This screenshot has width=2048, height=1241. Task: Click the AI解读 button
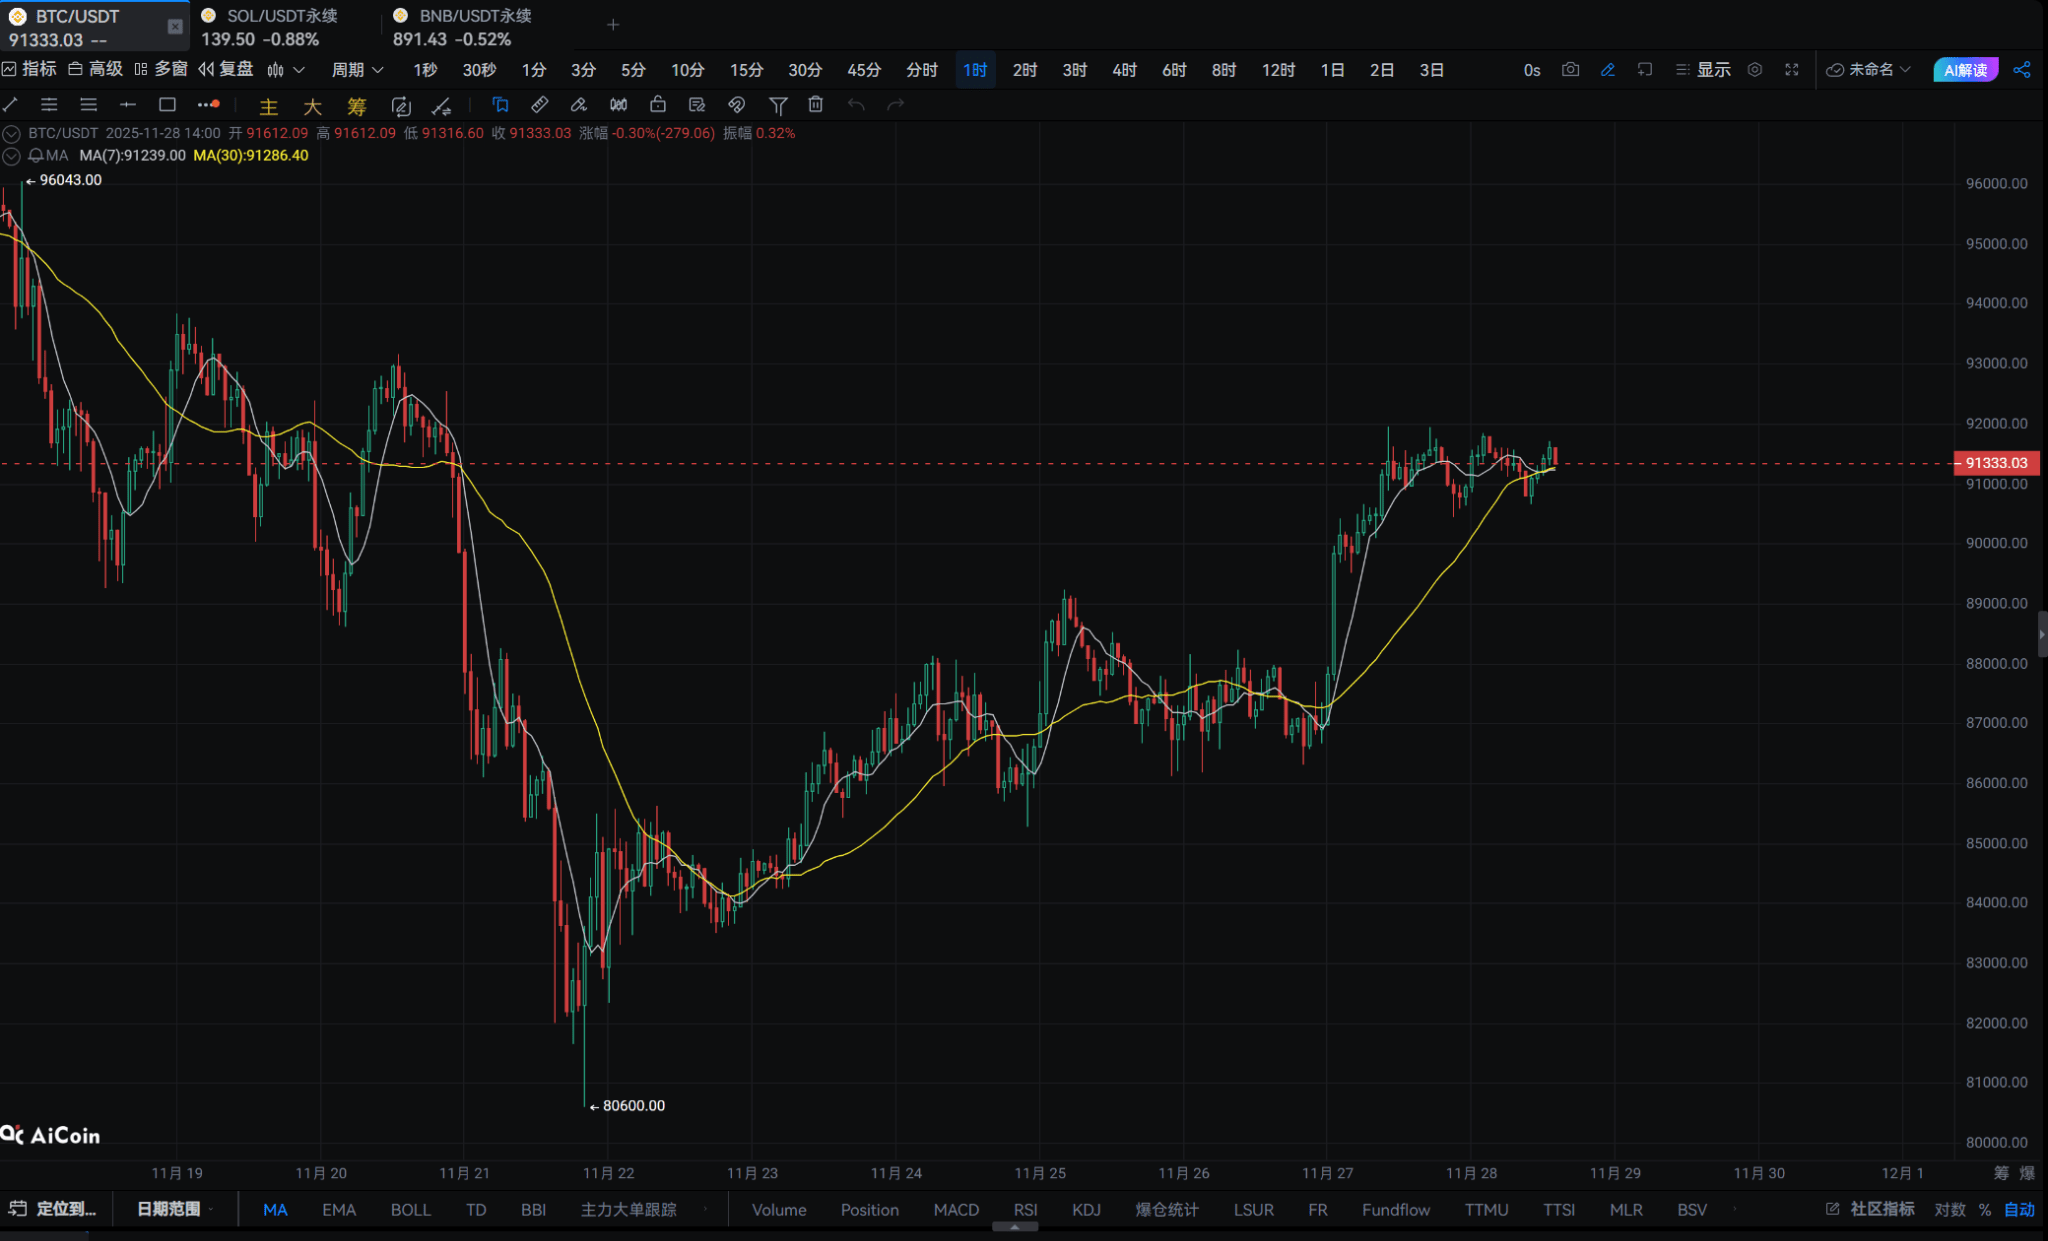coord(1965,70)
